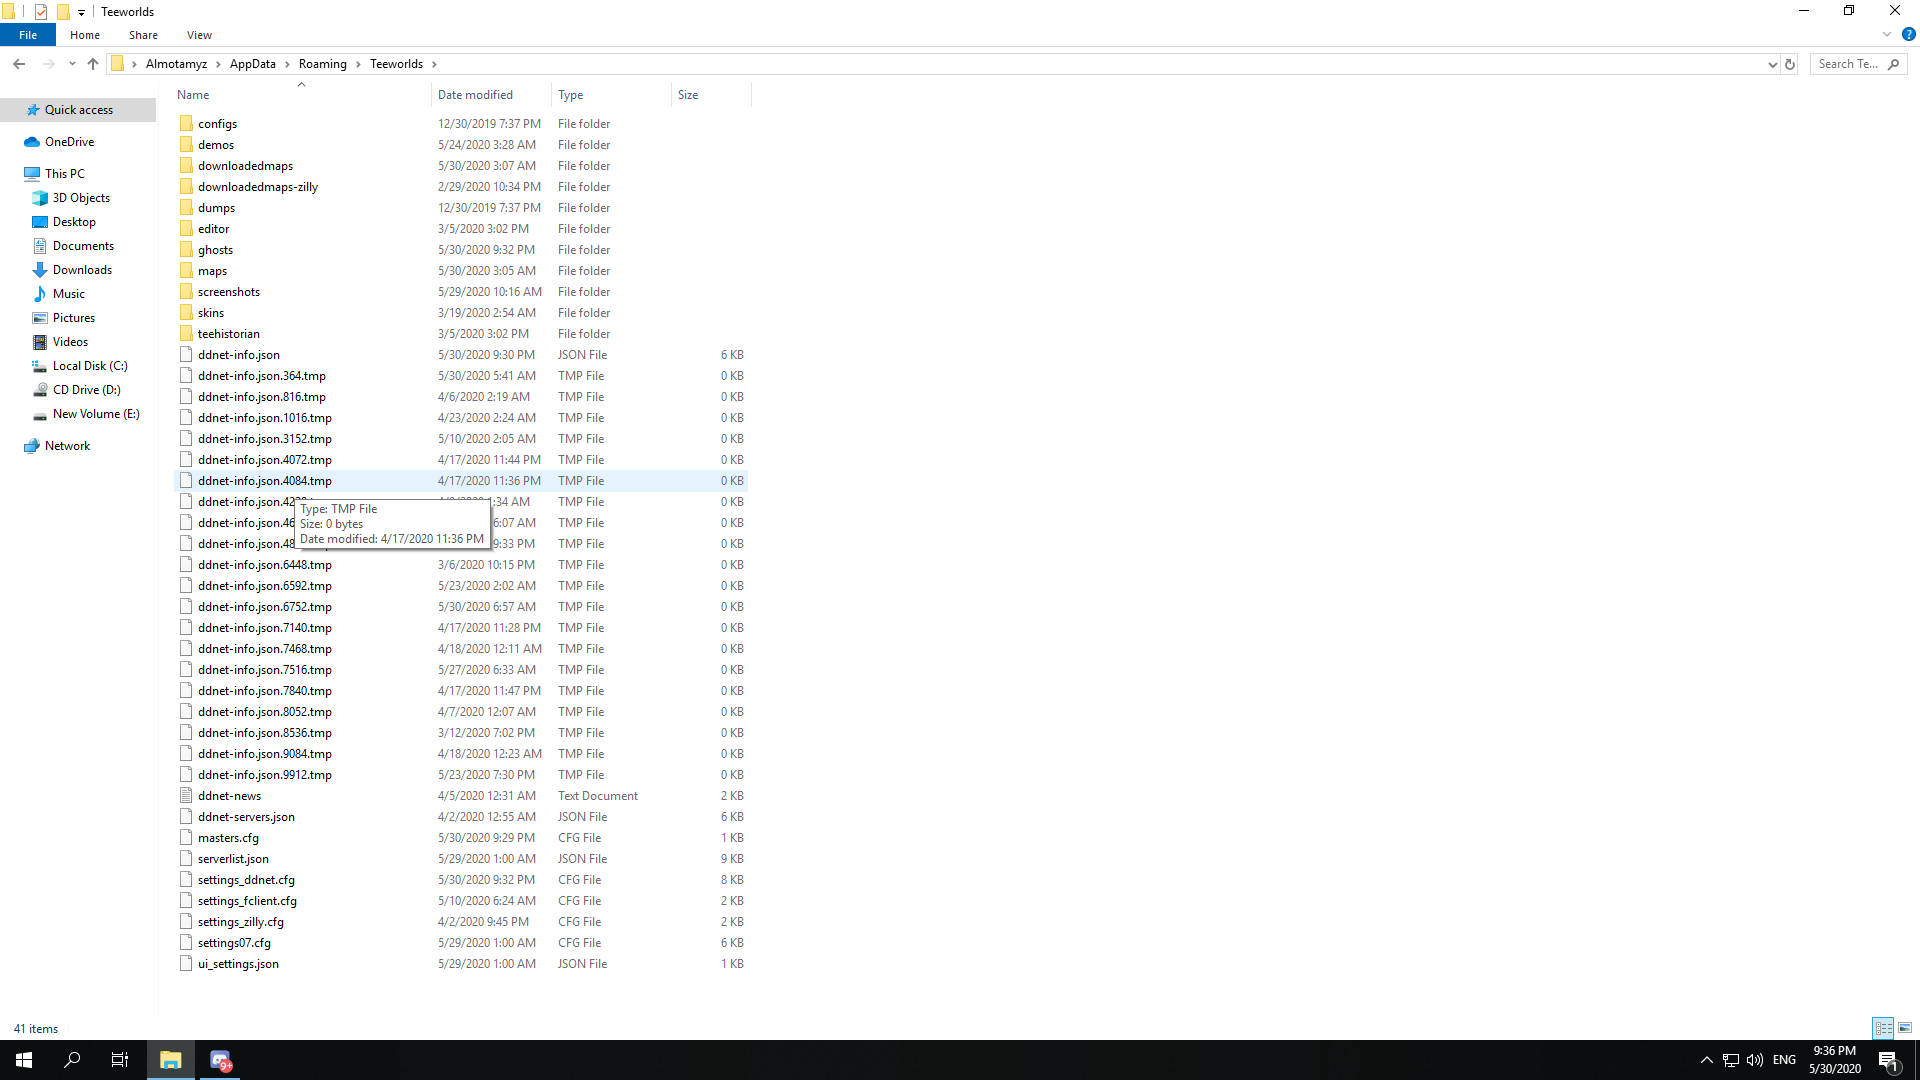Open 3D Objects in the sidebar
The image size is (1920, 1080).
[81, 198]
